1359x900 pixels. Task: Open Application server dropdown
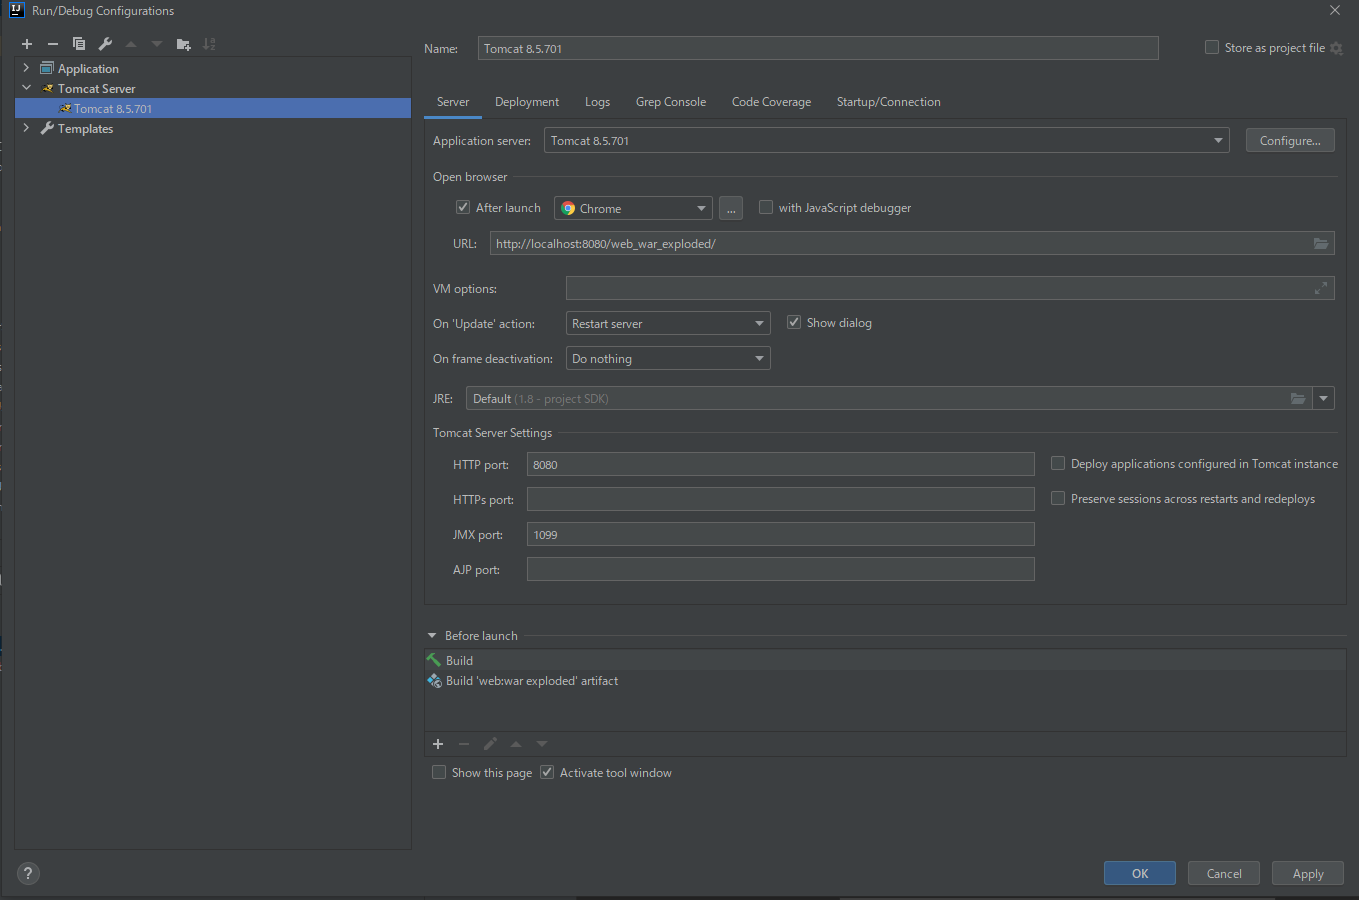click(886, 140)
